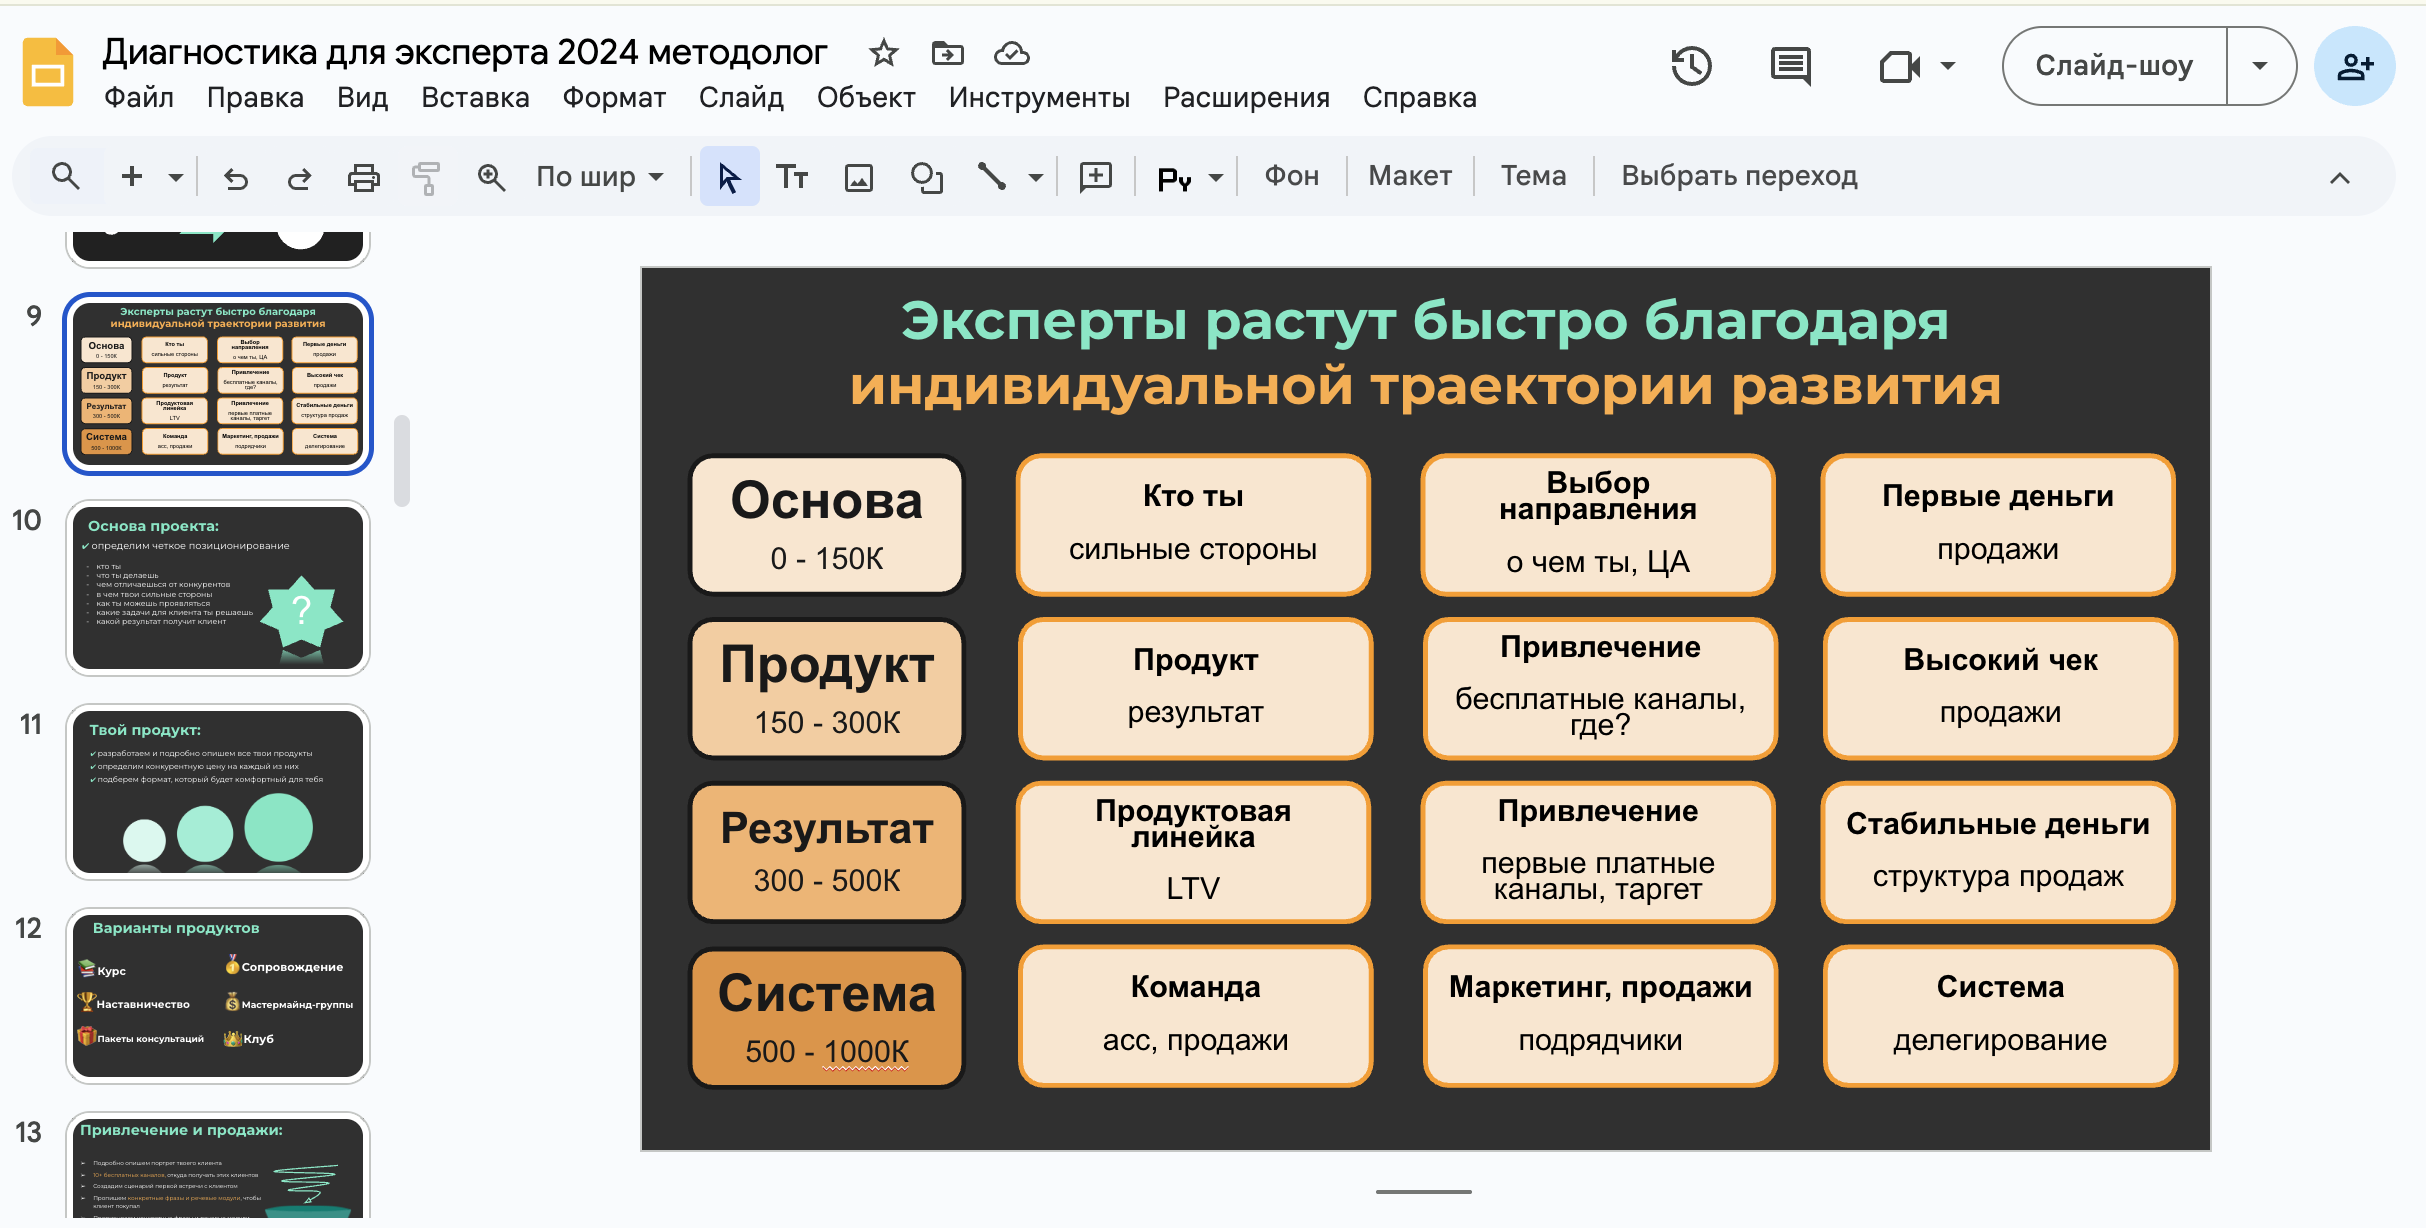Click the Выбрать переход button

click(1739, 176)
